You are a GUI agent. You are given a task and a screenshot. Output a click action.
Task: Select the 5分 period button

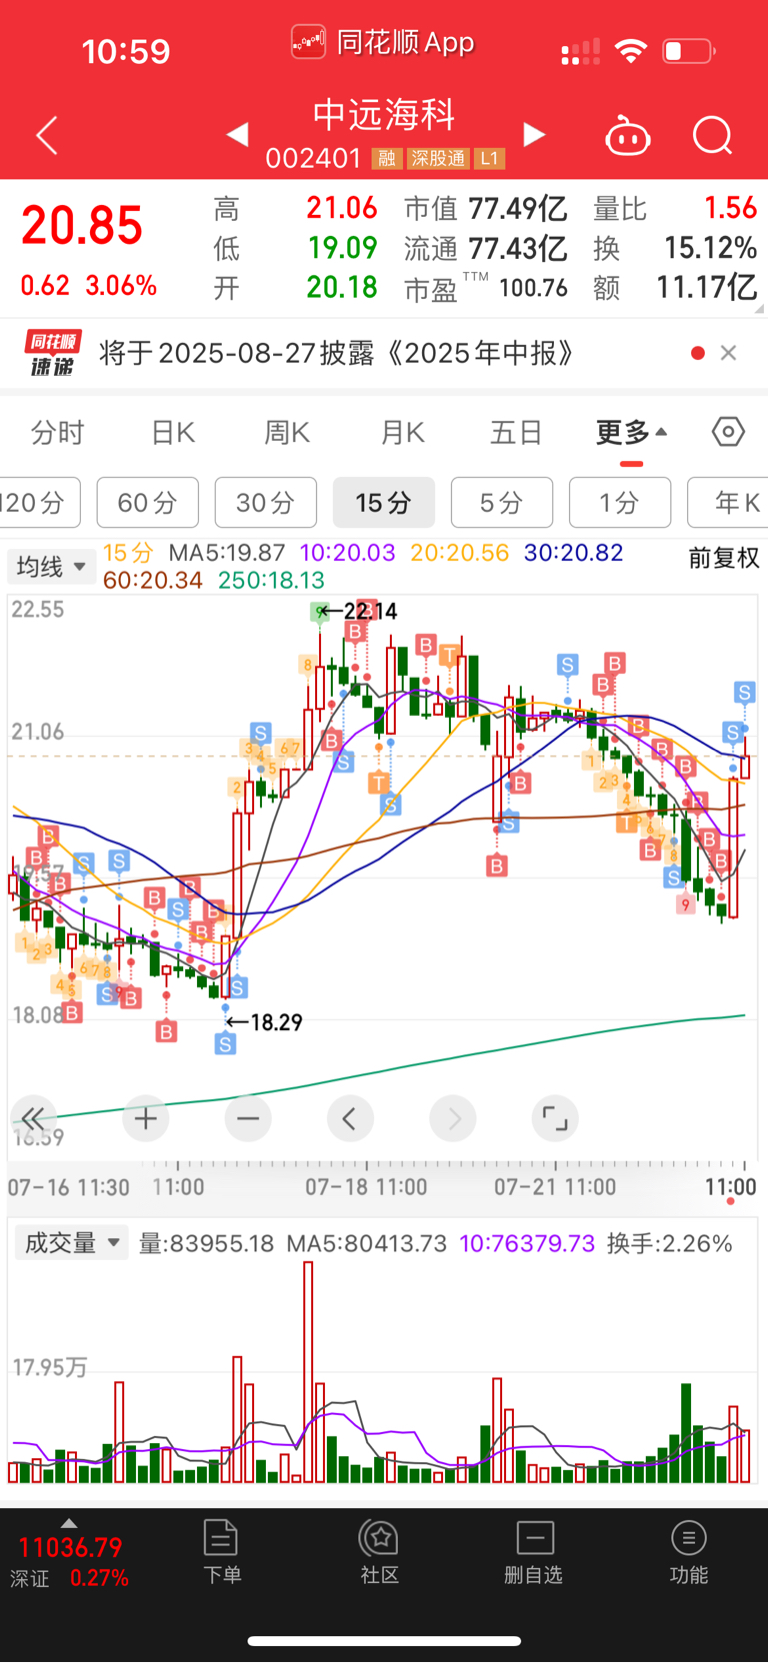(x=502, y=502)
